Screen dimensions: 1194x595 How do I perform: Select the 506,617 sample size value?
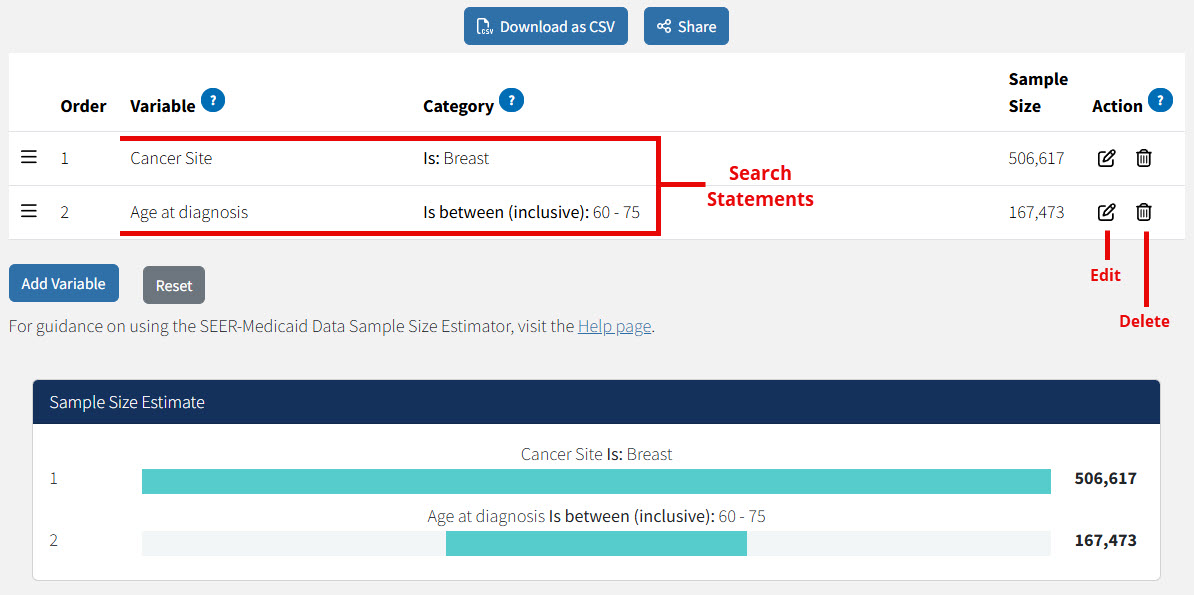coord(1103,480)
